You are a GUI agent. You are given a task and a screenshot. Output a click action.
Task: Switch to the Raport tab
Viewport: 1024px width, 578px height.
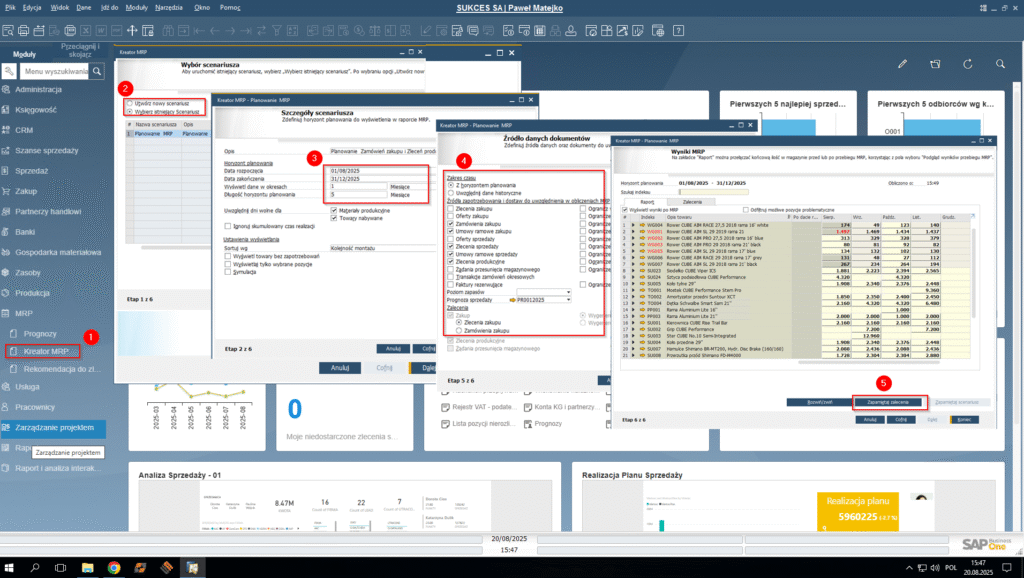(647, 202)
